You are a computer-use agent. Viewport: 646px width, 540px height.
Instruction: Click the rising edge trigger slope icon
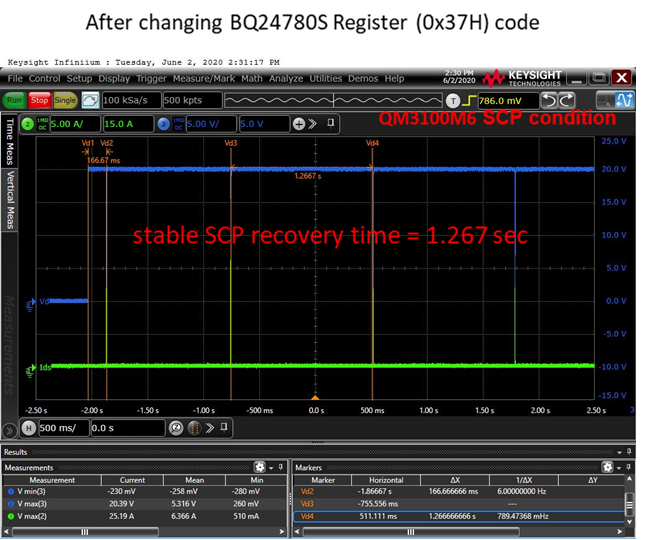[x=469, y=101]
